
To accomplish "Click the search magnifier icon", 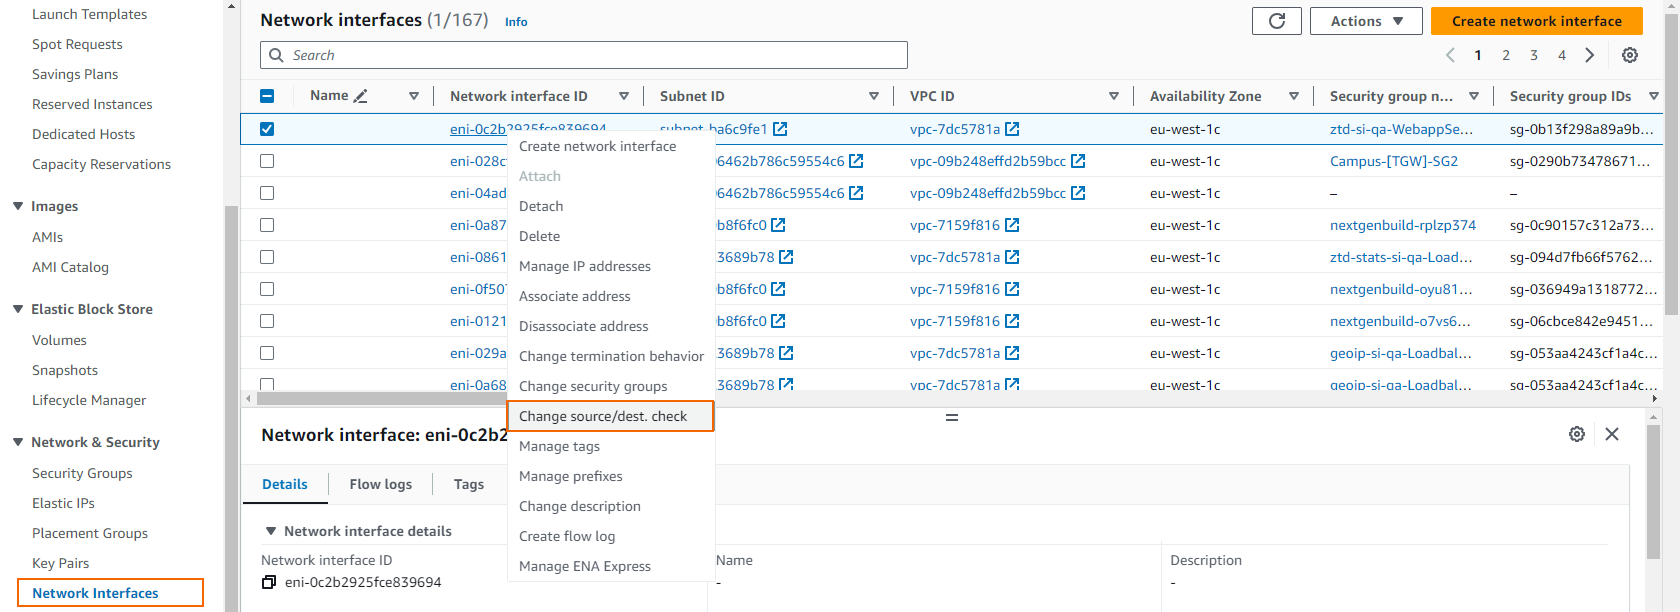I will [x=277, y=55].
